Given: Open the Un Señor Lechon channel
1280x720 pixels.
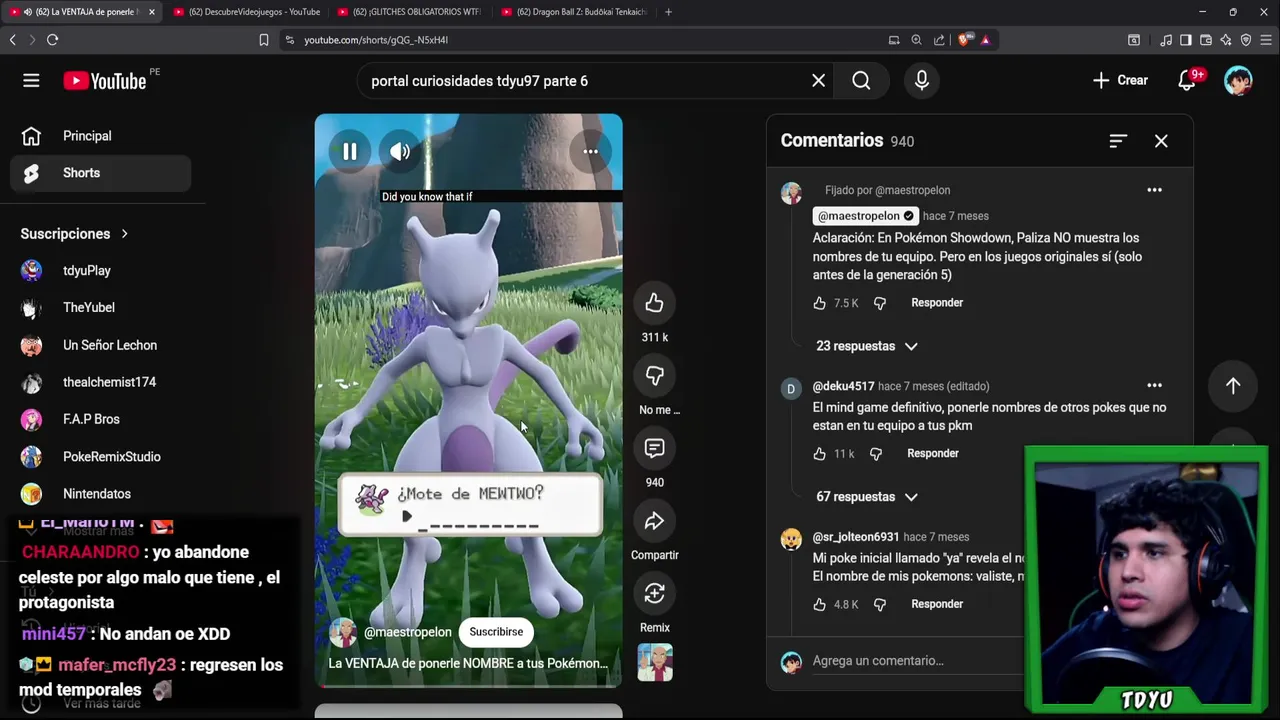Looking at the screenshot, I should tap(100, 345).
